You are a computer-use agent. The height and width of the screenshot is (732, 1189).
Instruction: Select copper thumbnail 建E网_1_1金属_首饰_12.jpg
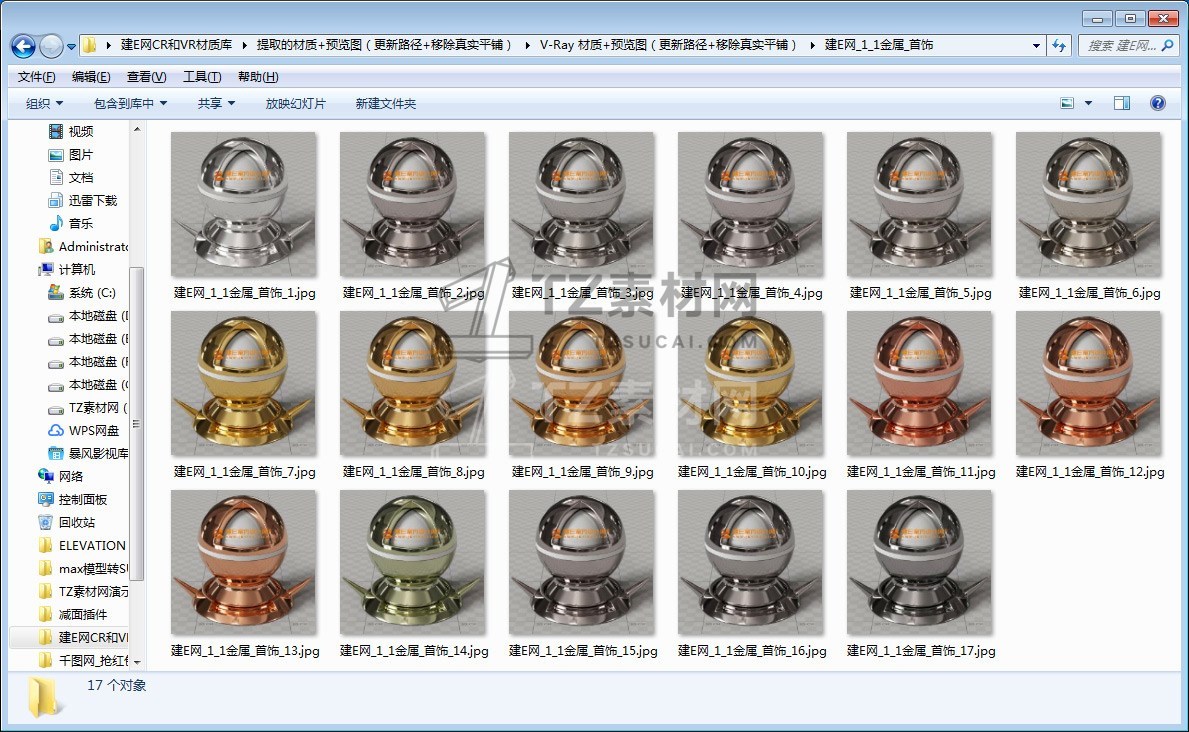point(1089,383)
